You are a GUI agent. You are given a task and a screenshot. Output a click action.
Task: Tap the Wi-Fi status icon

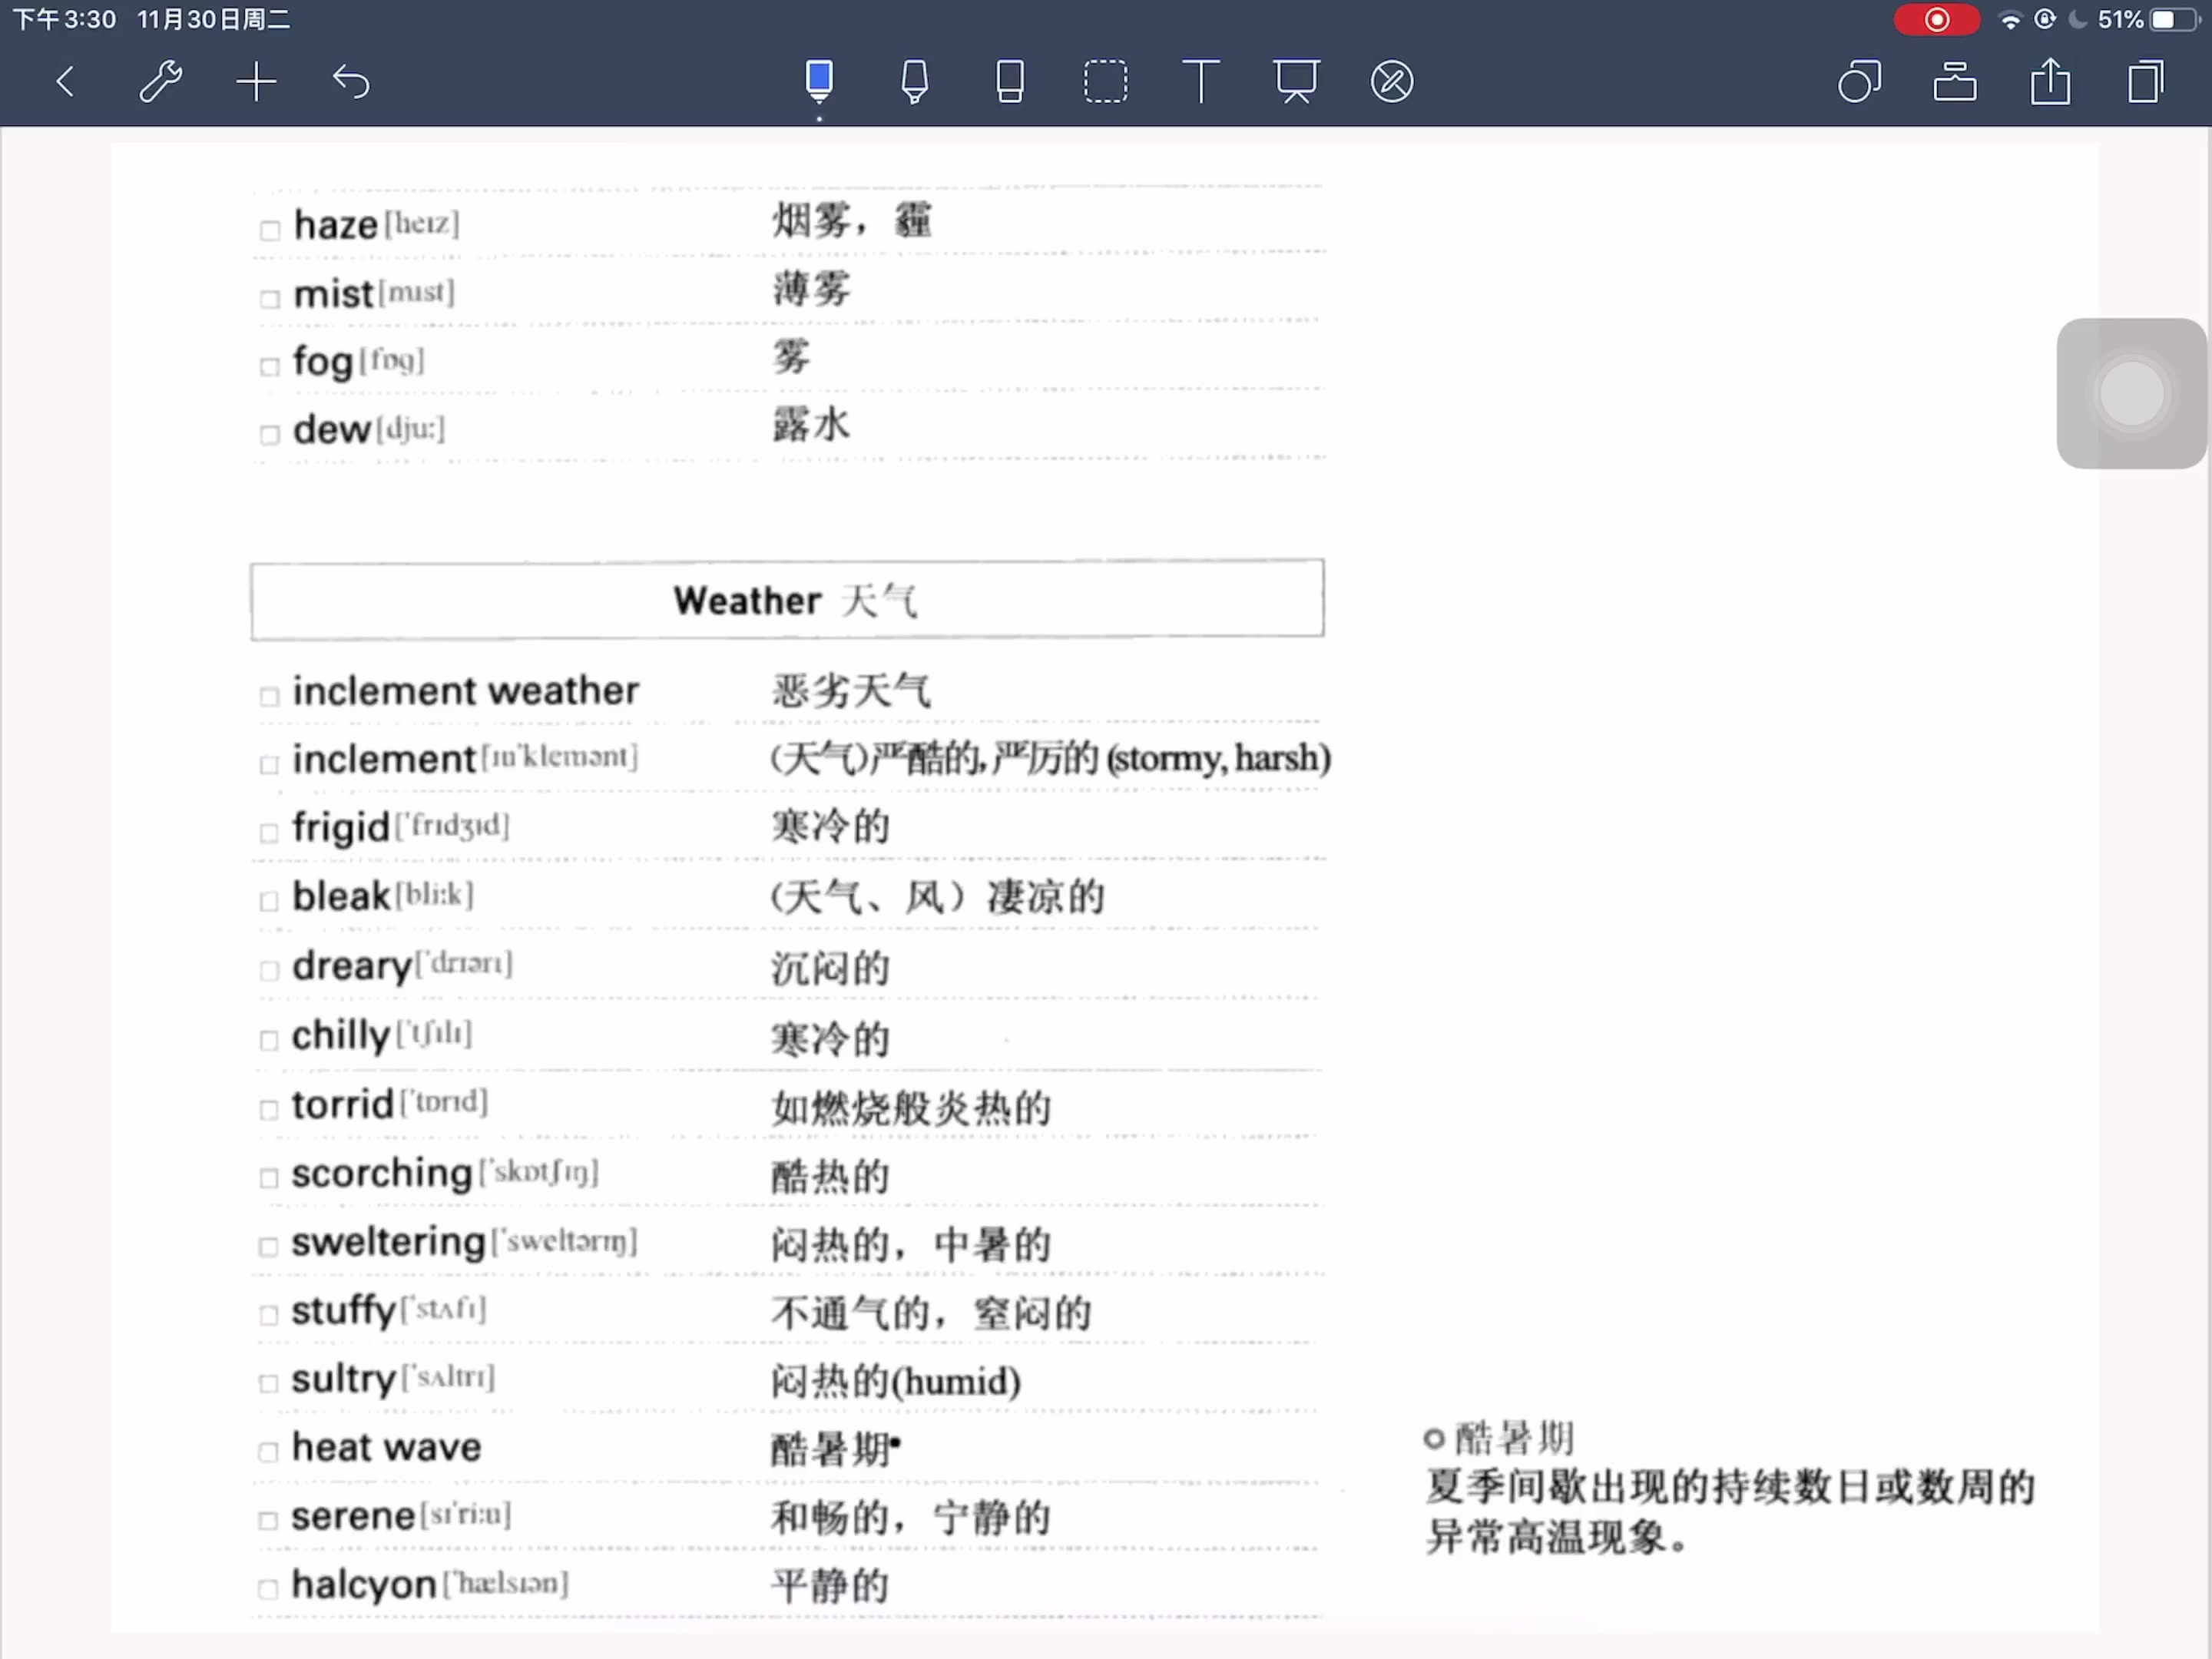click(x=2009, y=20)
